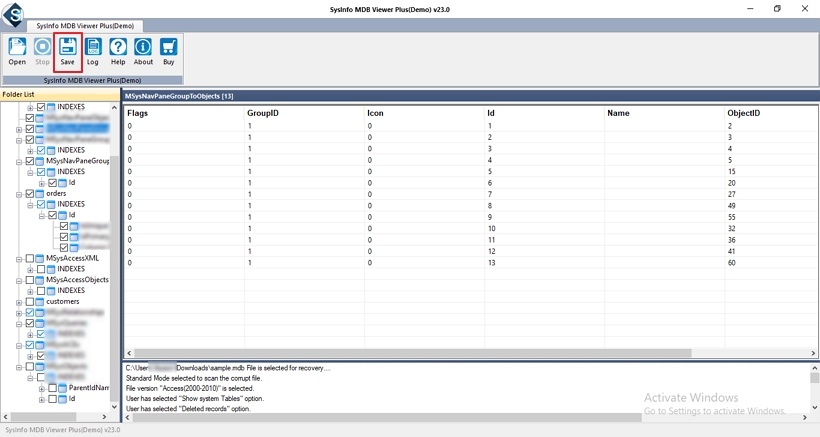Uncheck the MSysNavPaneGroup checkbox
The image size is (820, 437).
(x=30, y=161)
